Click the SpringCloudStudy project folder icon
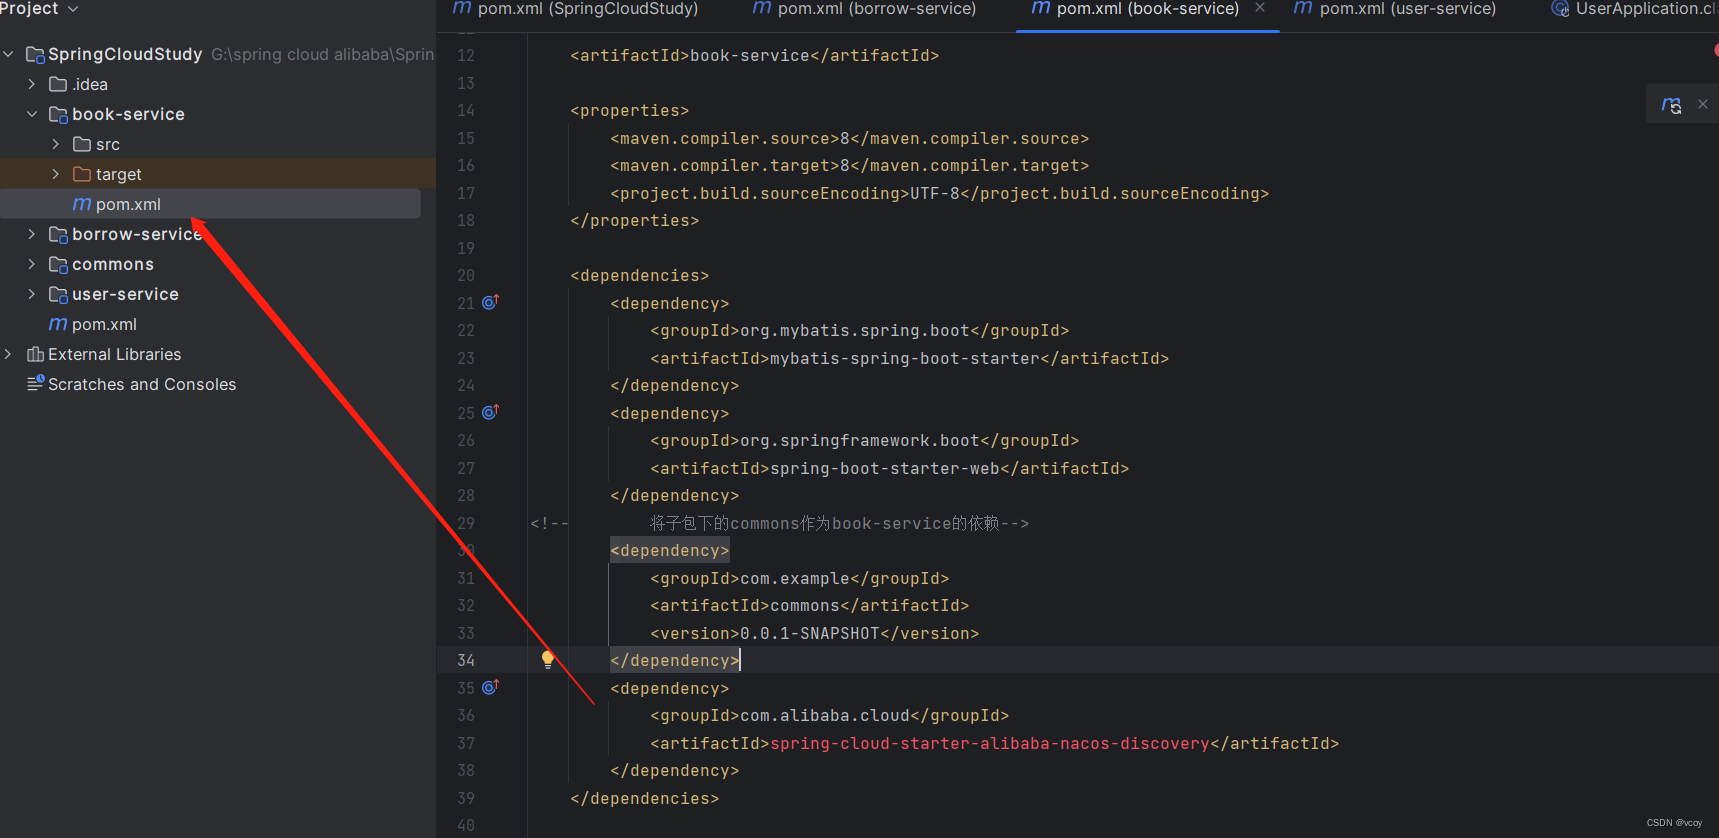 click(35, 54)
